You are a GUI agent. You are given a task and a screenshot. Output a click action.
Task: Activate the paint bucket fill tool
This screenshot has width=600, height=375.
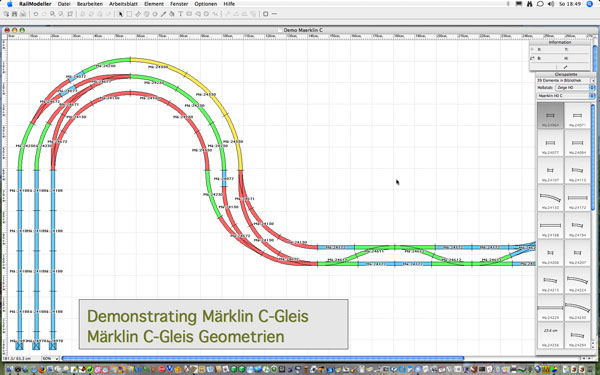(172, 14)
